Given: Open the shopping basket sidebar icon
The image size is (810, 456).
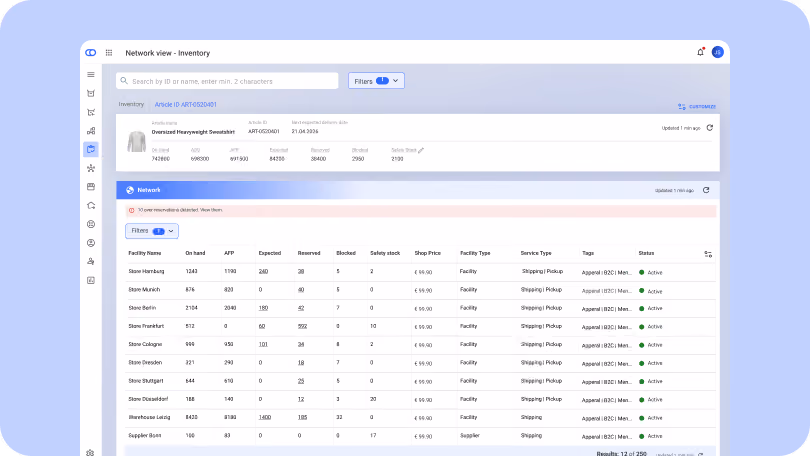Looking at the screenshot, I should coord(91,93).
